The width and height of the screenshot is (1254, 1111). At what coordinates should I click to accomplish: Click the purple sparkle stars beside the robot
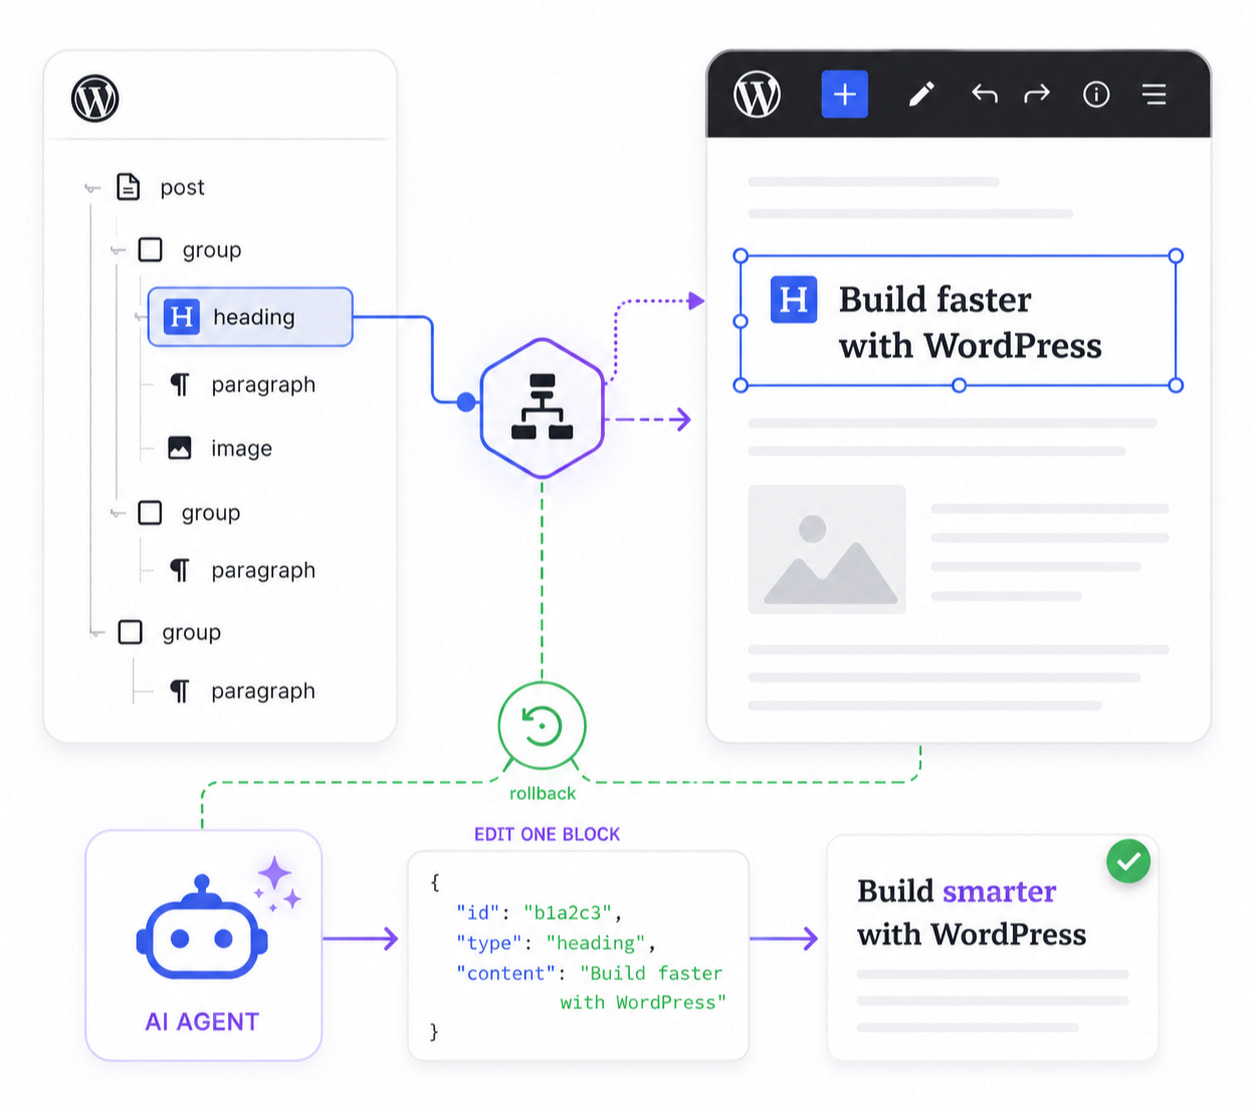277,883
